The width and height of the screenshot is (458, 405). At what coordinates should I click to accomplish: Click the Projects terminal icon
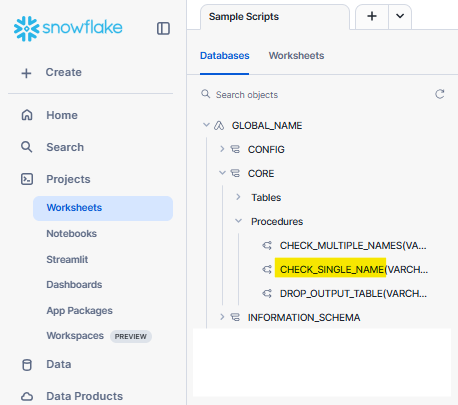click(27, 179)
